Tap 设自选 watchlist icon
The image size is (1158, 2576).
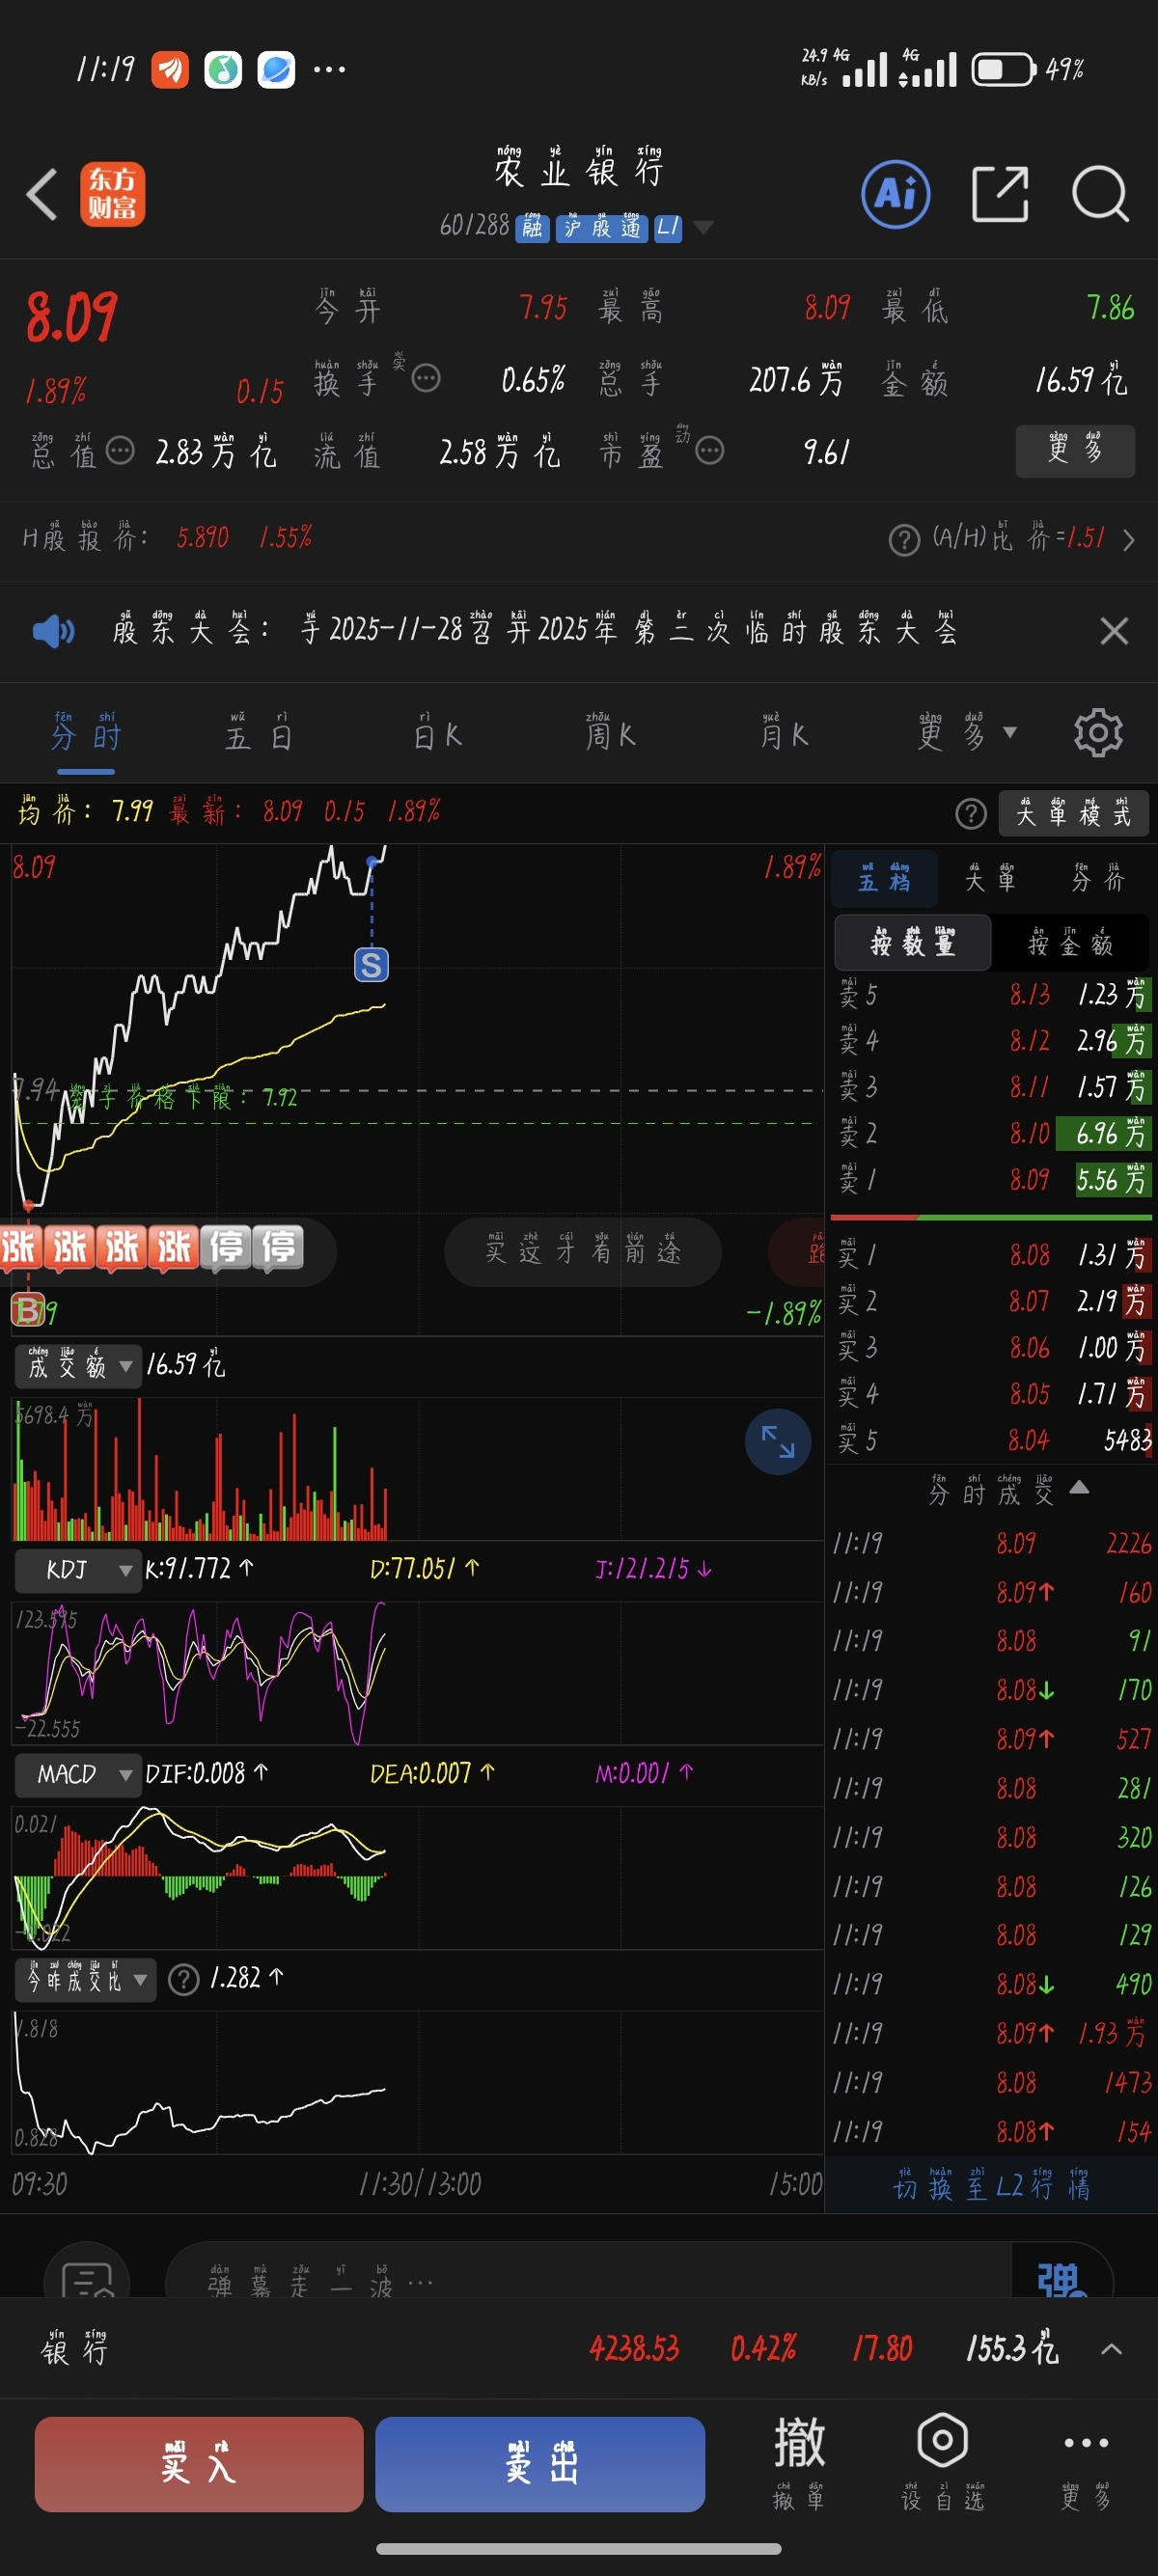pyautogui.click(x=942, y=2462)
